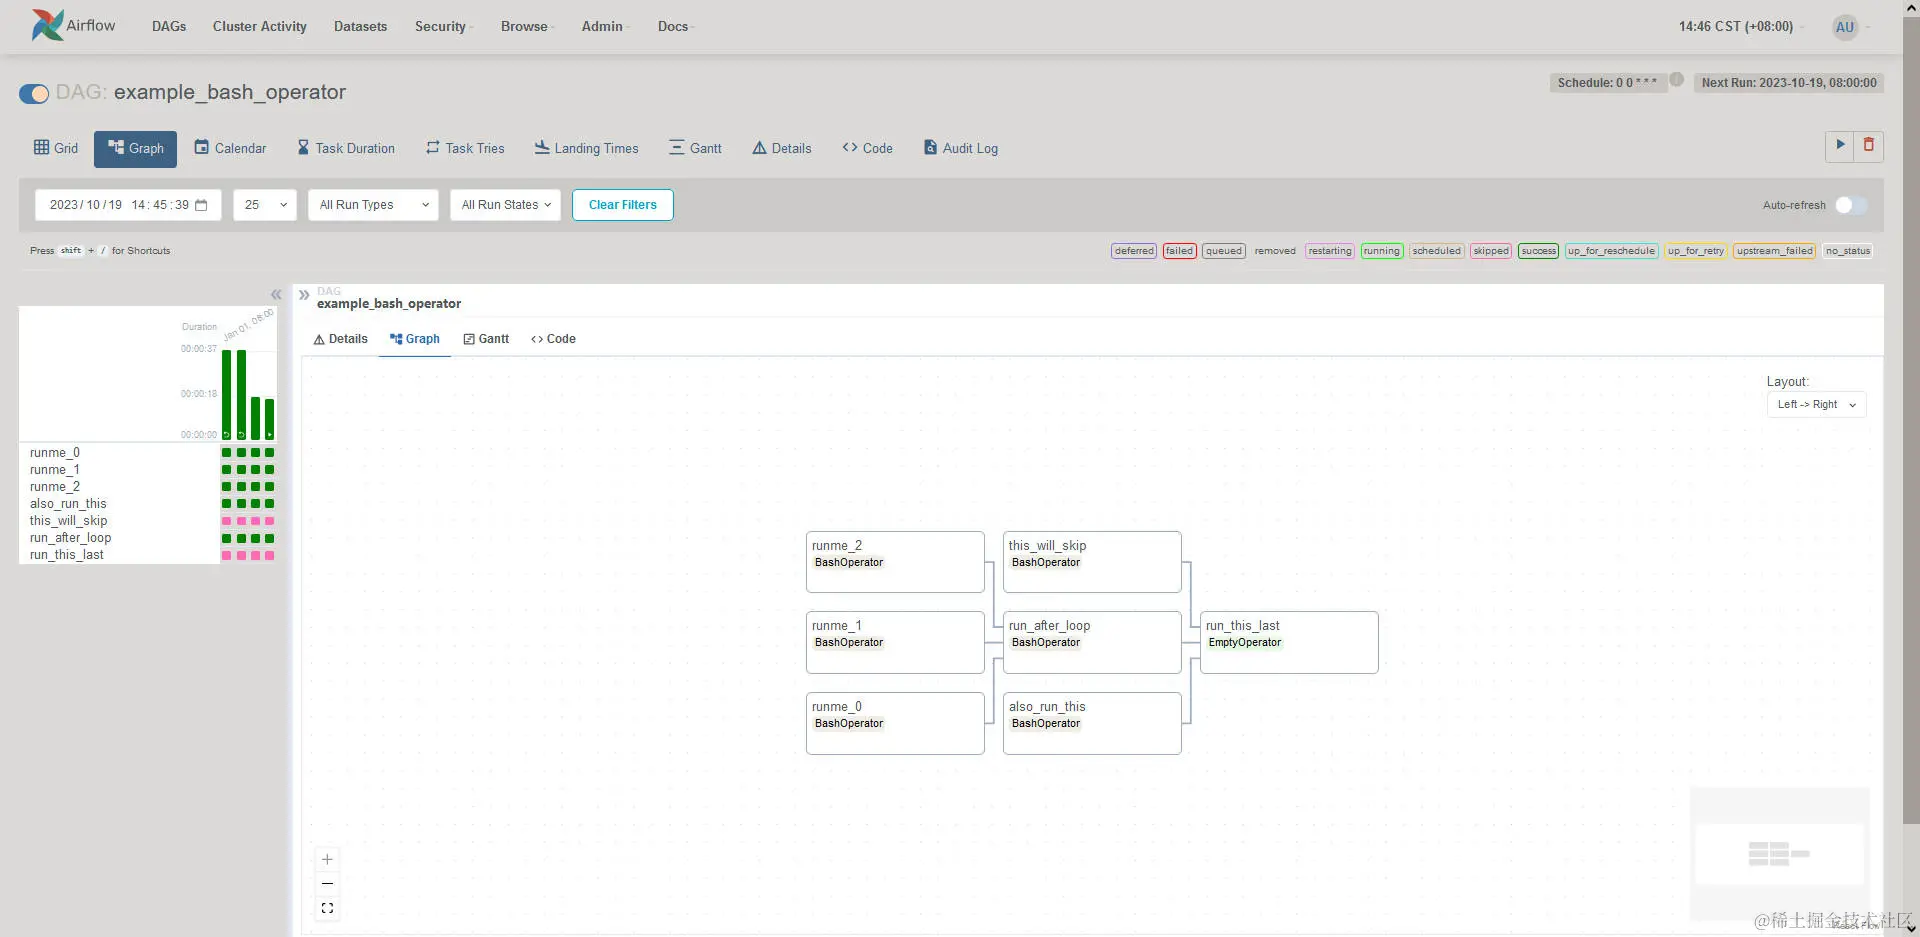The image size is (1920, 937).
Task: Open the Details tab in DAG panel
Action: coord(340,339)
